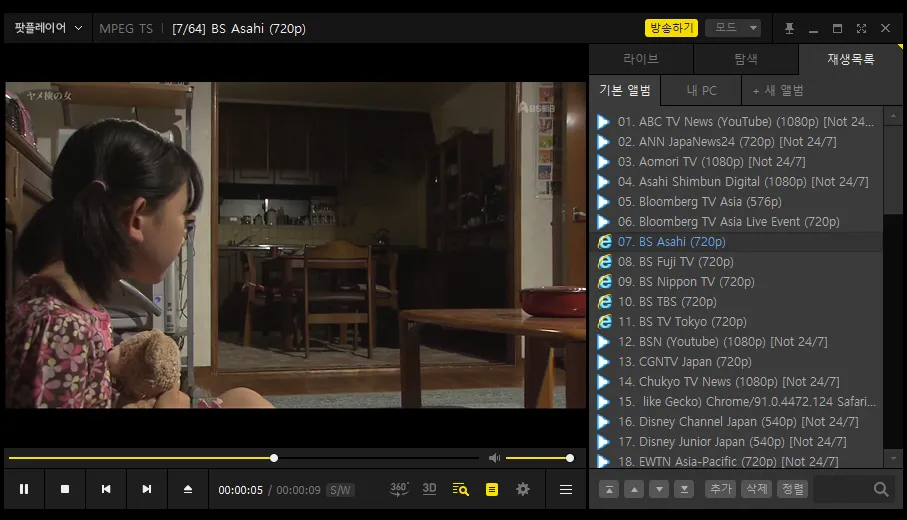Toggle the 3D video mode
Image resolution: width=907 pixels, height=520 pixels.
point(429,489)
